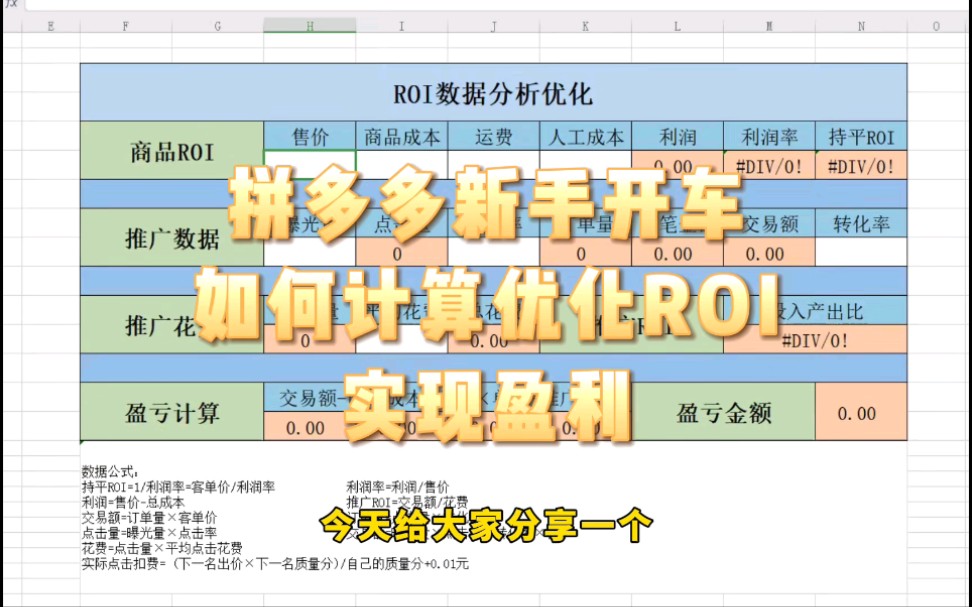Image resolution: width=972 pixels, height=607 pixels.
Task: Select column F header
Action: coord(126,26)
